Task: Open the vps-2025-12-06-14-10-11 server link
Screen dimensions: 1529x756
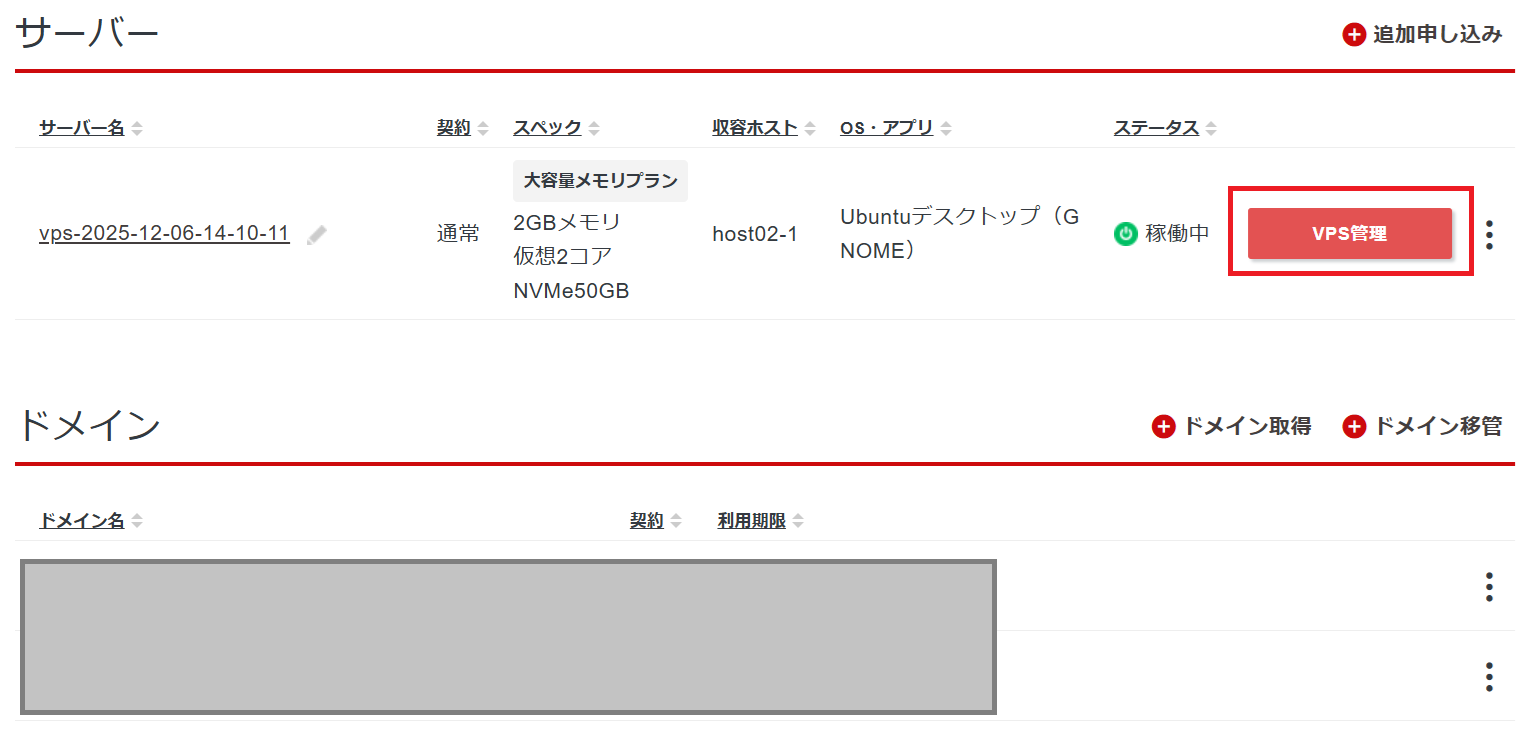Action: coord(164,234)
